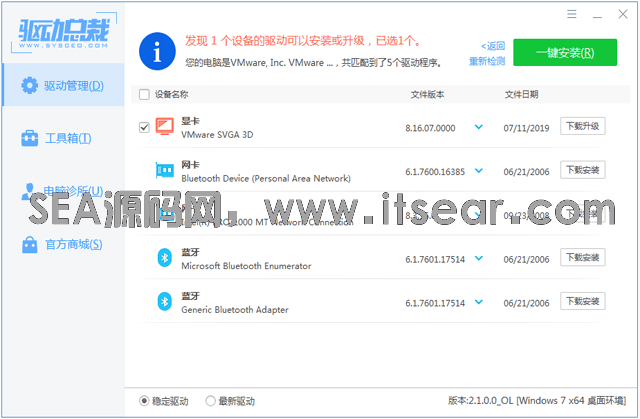The height and width of the screenshot is (419, 640).
Task: Click the VMware SVGA 3D device name
Action: tap(217, 135)
